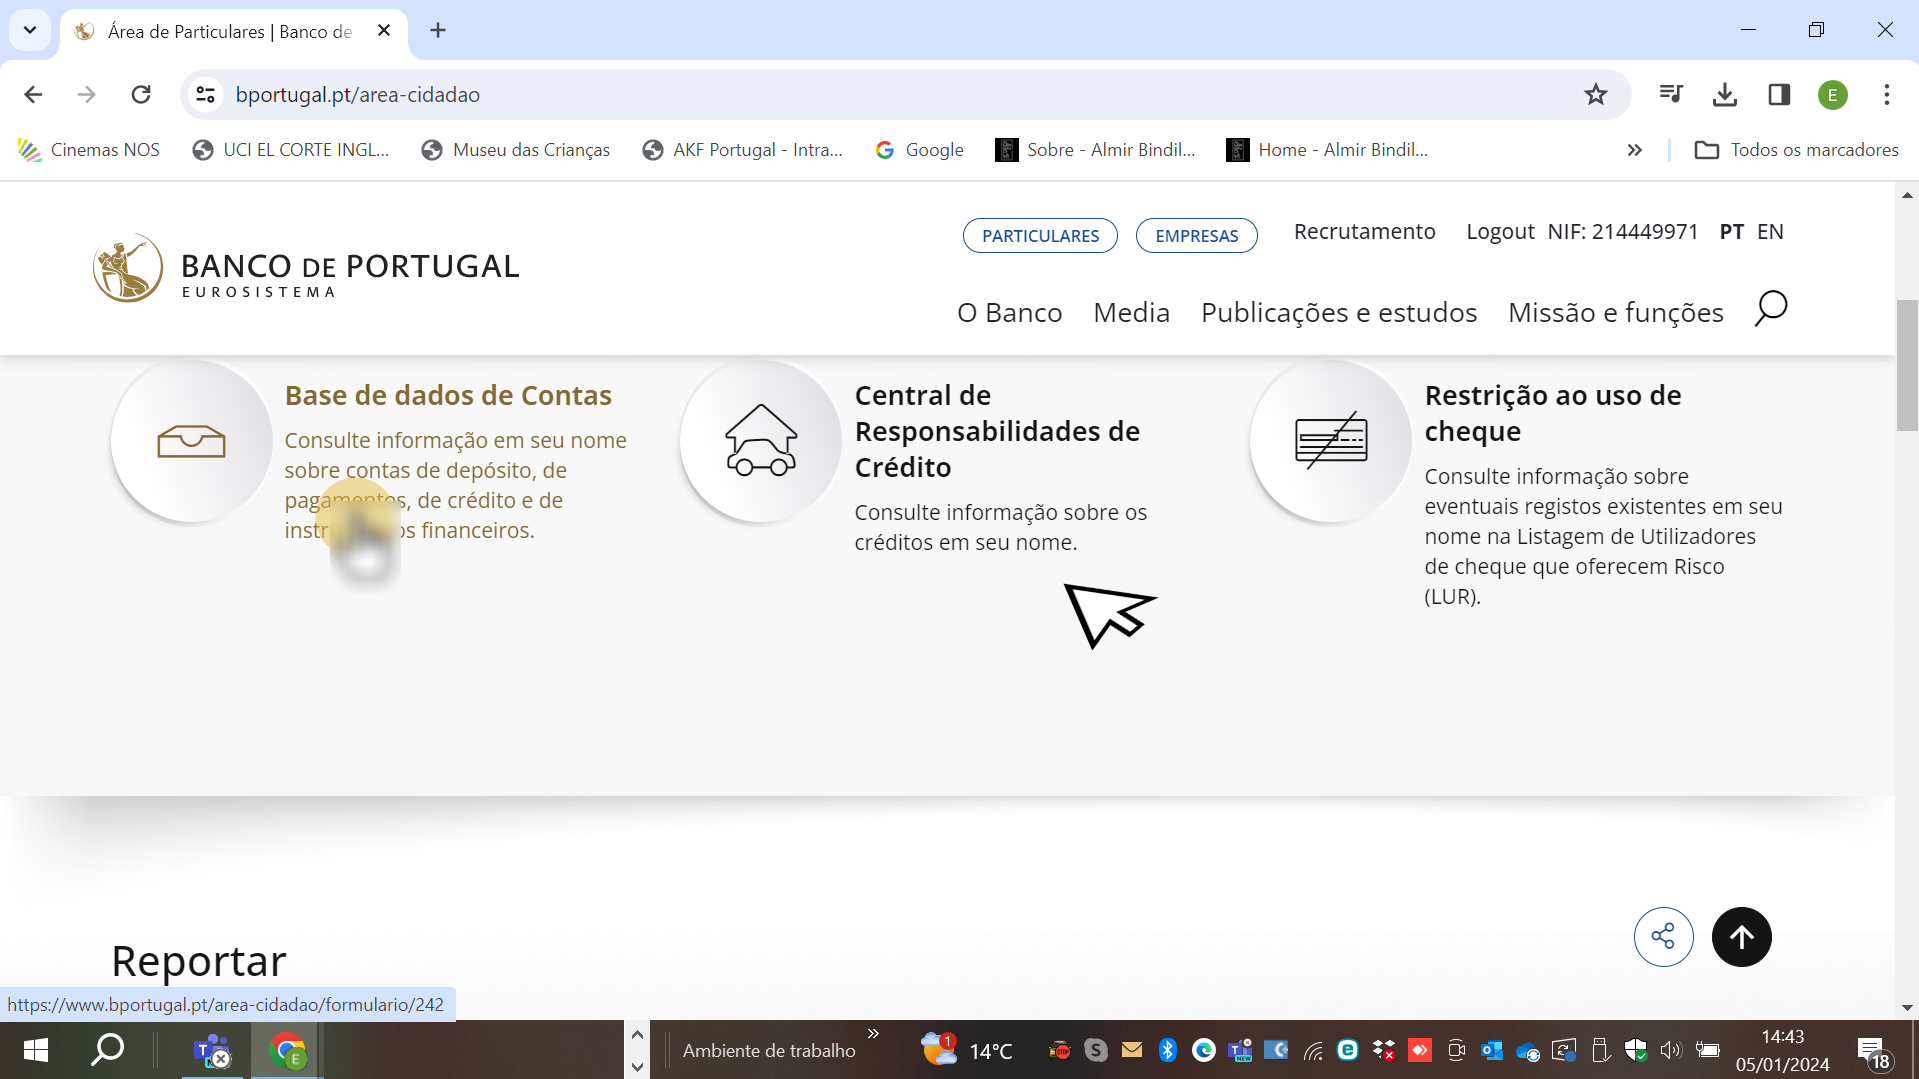Open the tab search dropdown arrow
Screen dimensions: 1919x1079
click(30, 30)
